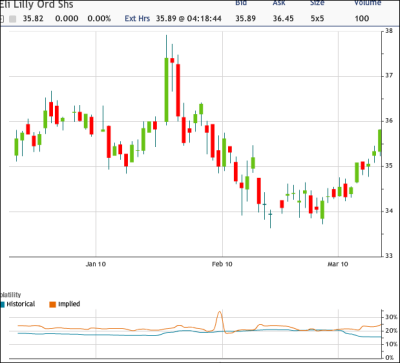This screenshot has width=400, height=363.
Task: Click the blue Historical legend swatch
Action: 2,304
